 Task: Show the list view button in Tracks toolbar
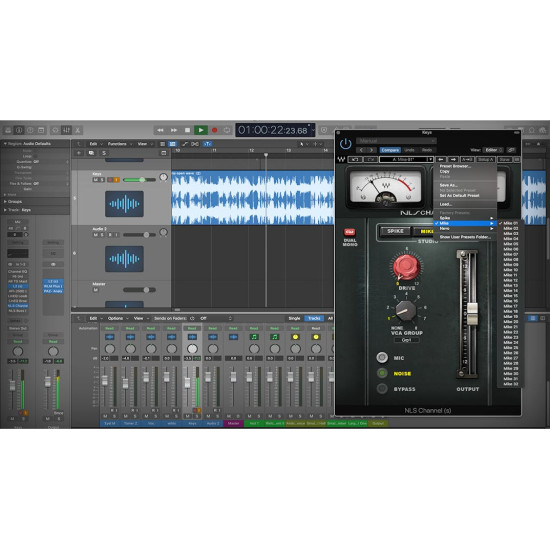pyautogui.click(x=162, y=144)
